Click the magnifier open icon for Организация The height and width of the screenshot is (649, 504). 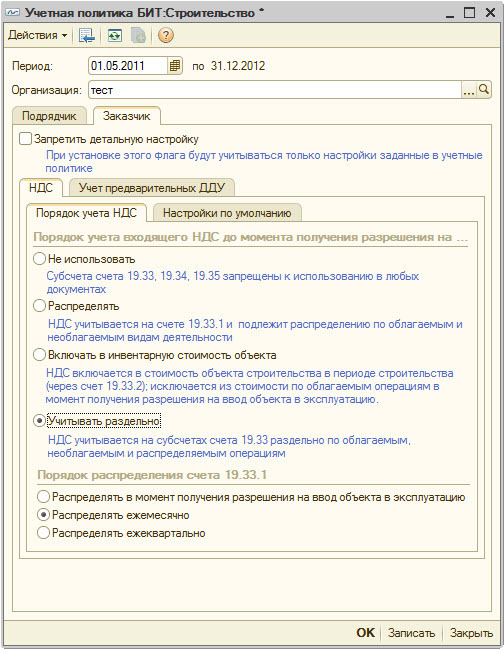tap(484, 90)
